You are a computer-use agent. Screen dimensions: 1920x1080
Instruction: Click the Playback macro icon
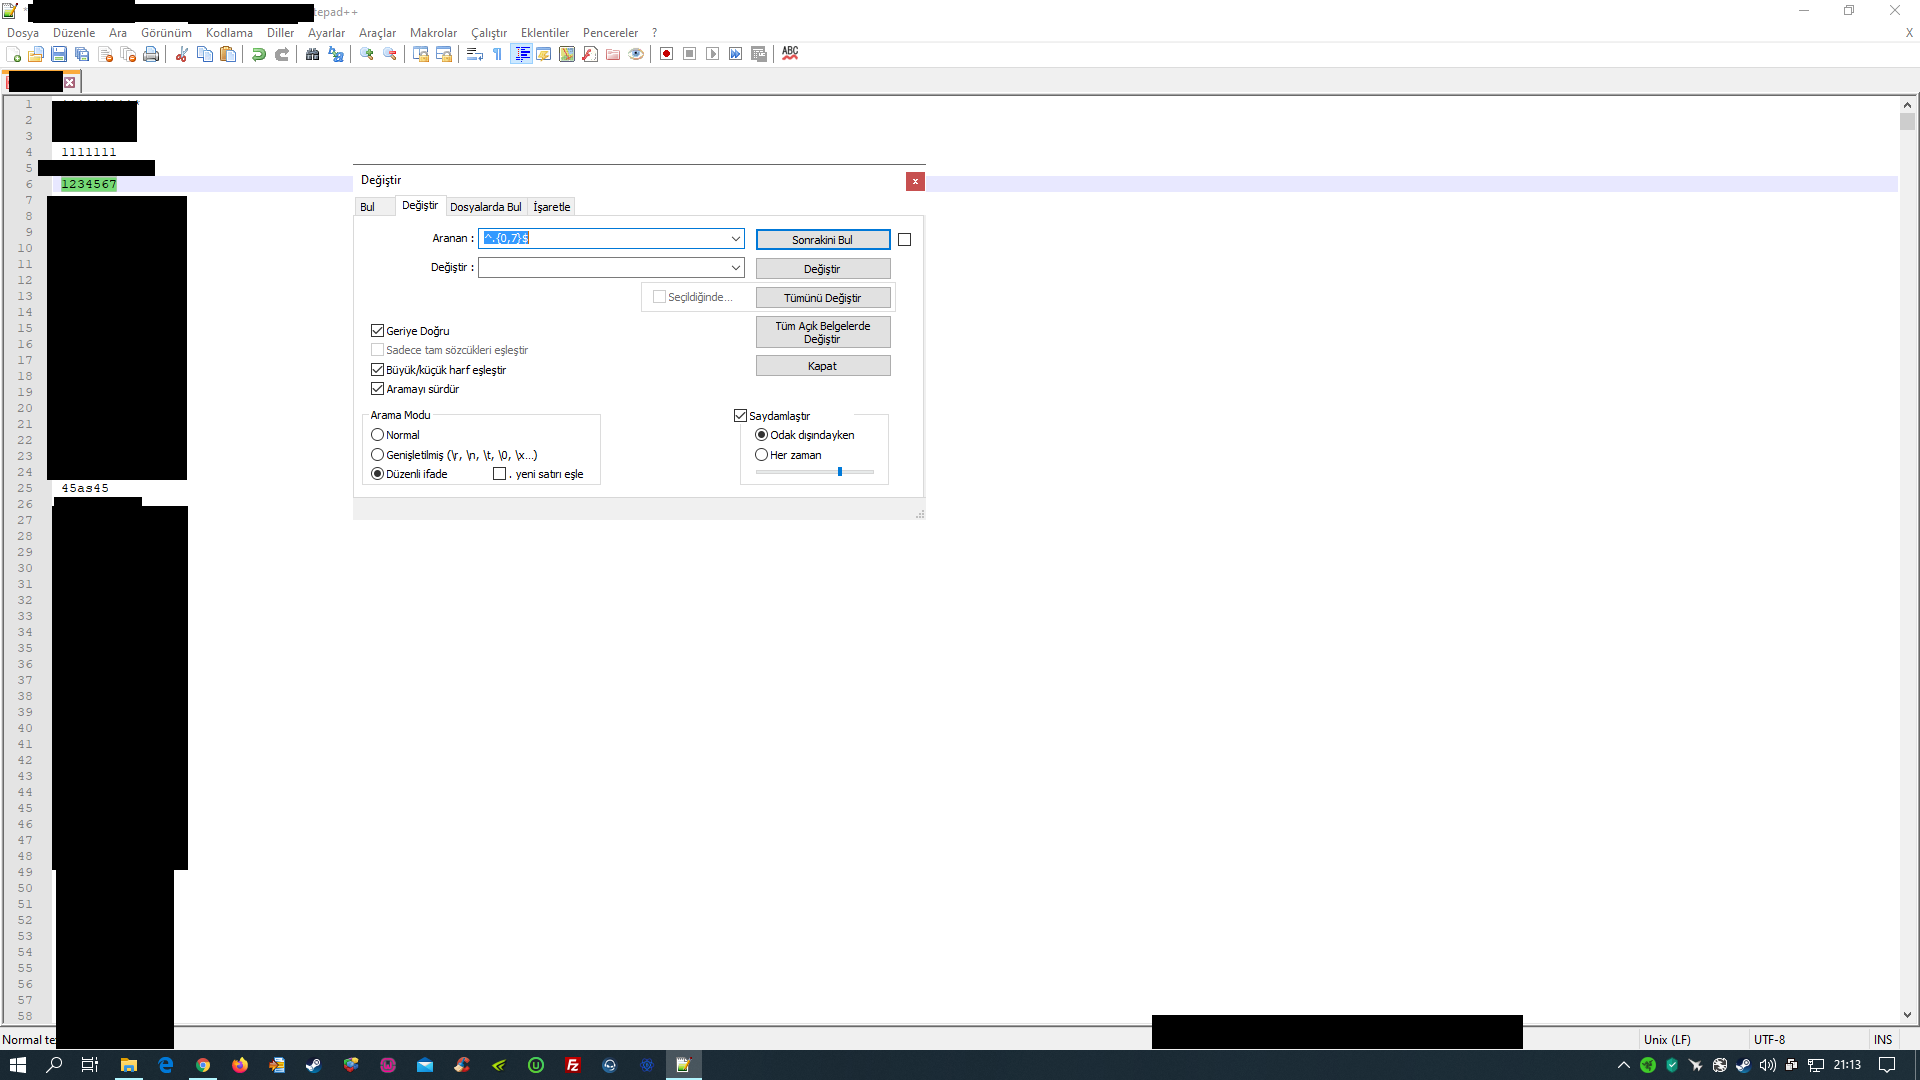point(712,54)
